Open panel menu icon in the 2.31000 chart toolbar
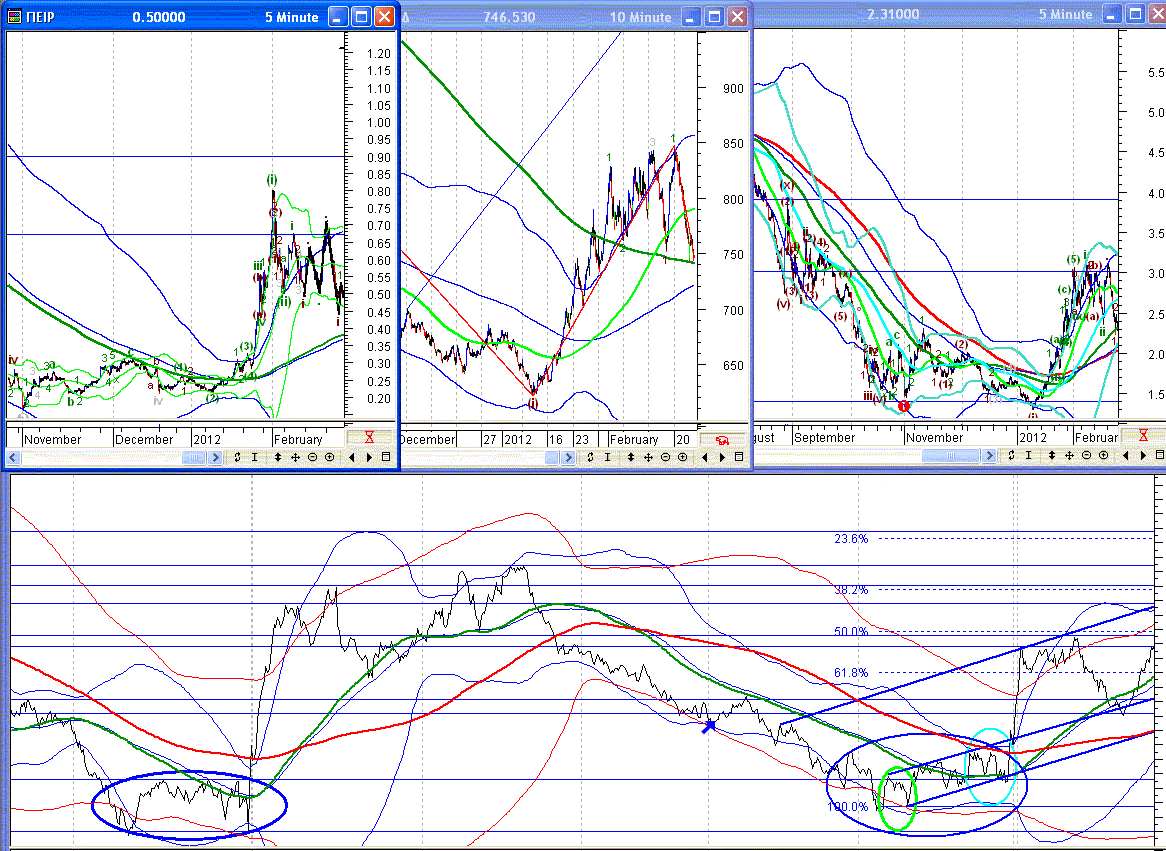Image resolution: width=1166 pixels, height=851 pixels. (1160, 455)
